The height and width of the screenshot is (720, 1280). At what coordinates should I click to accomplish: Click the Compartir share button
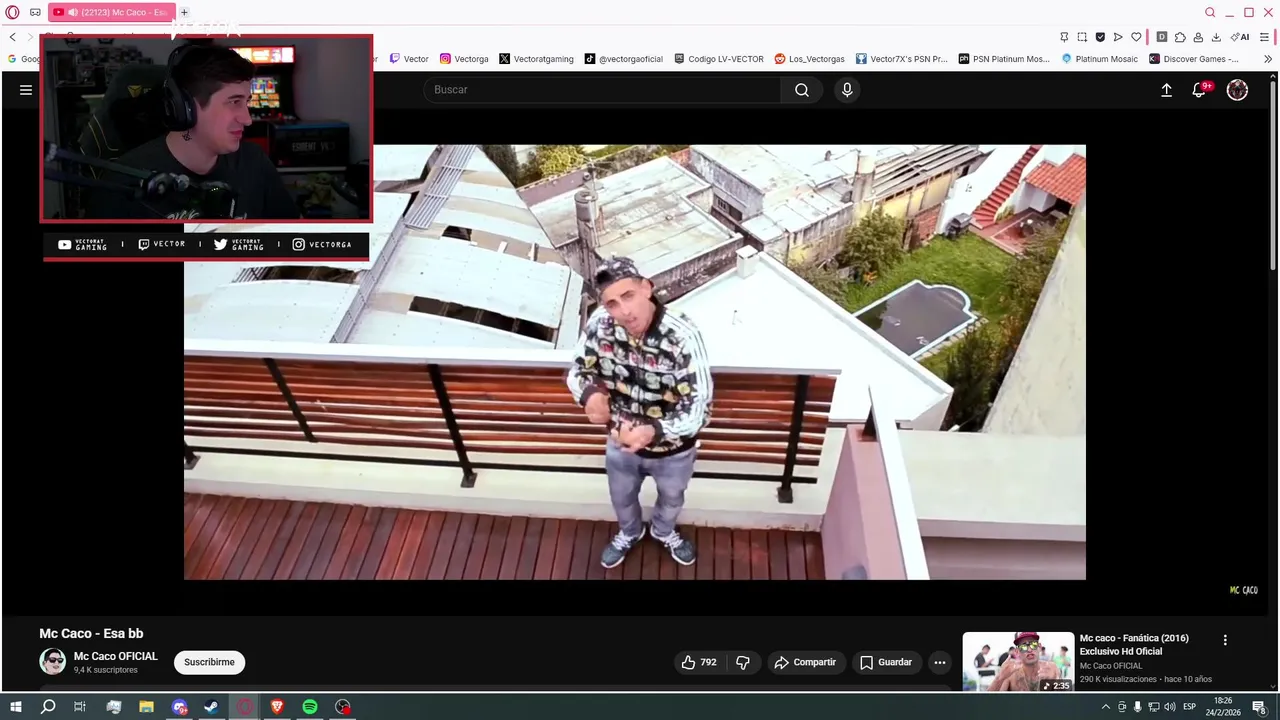click(805, 662)
